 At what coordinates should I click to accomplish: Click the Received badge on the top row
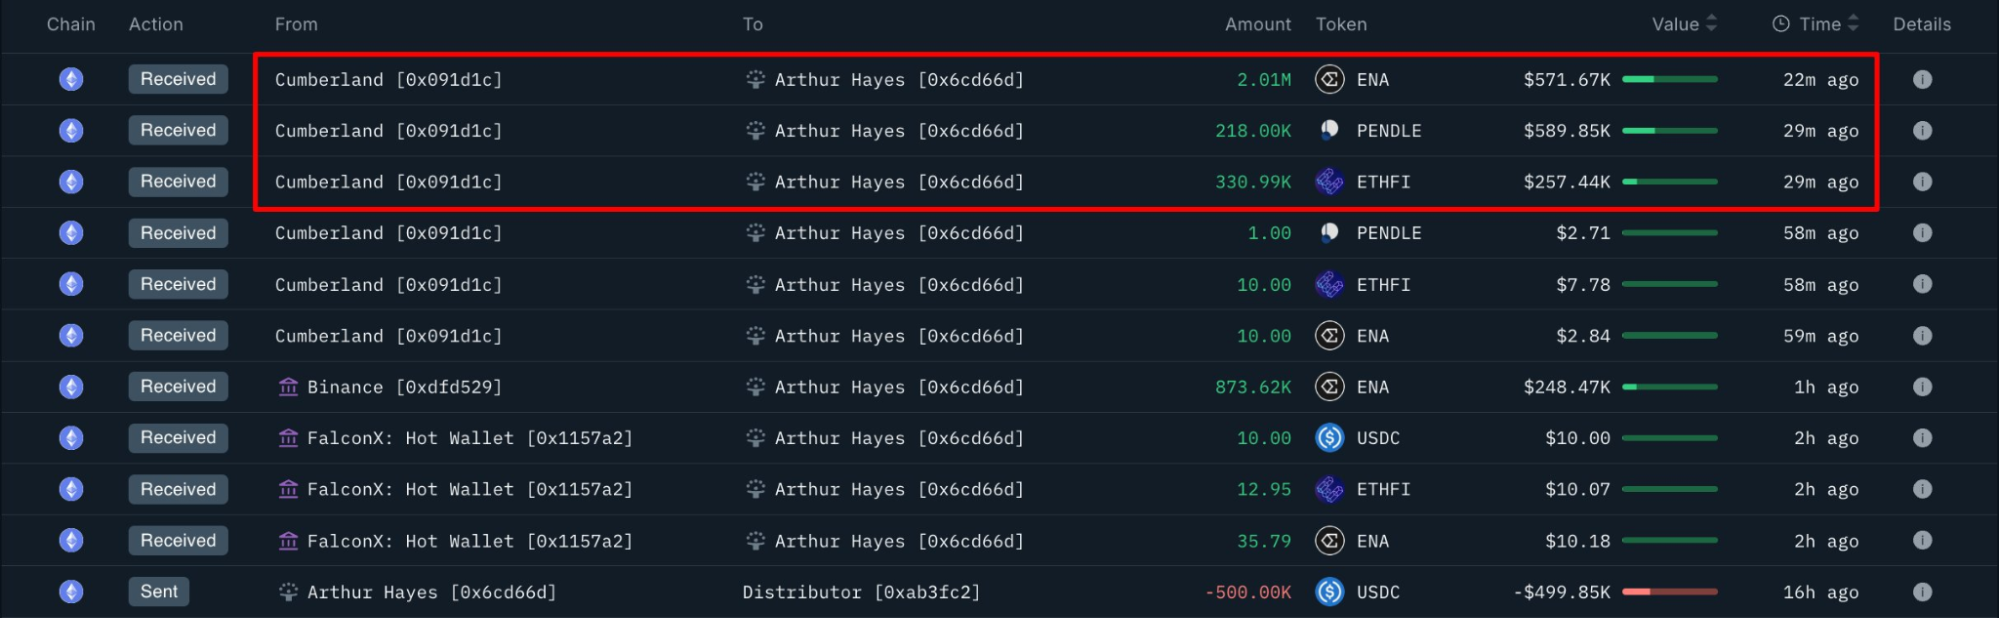pyautogui.click(x=177, y=79)
